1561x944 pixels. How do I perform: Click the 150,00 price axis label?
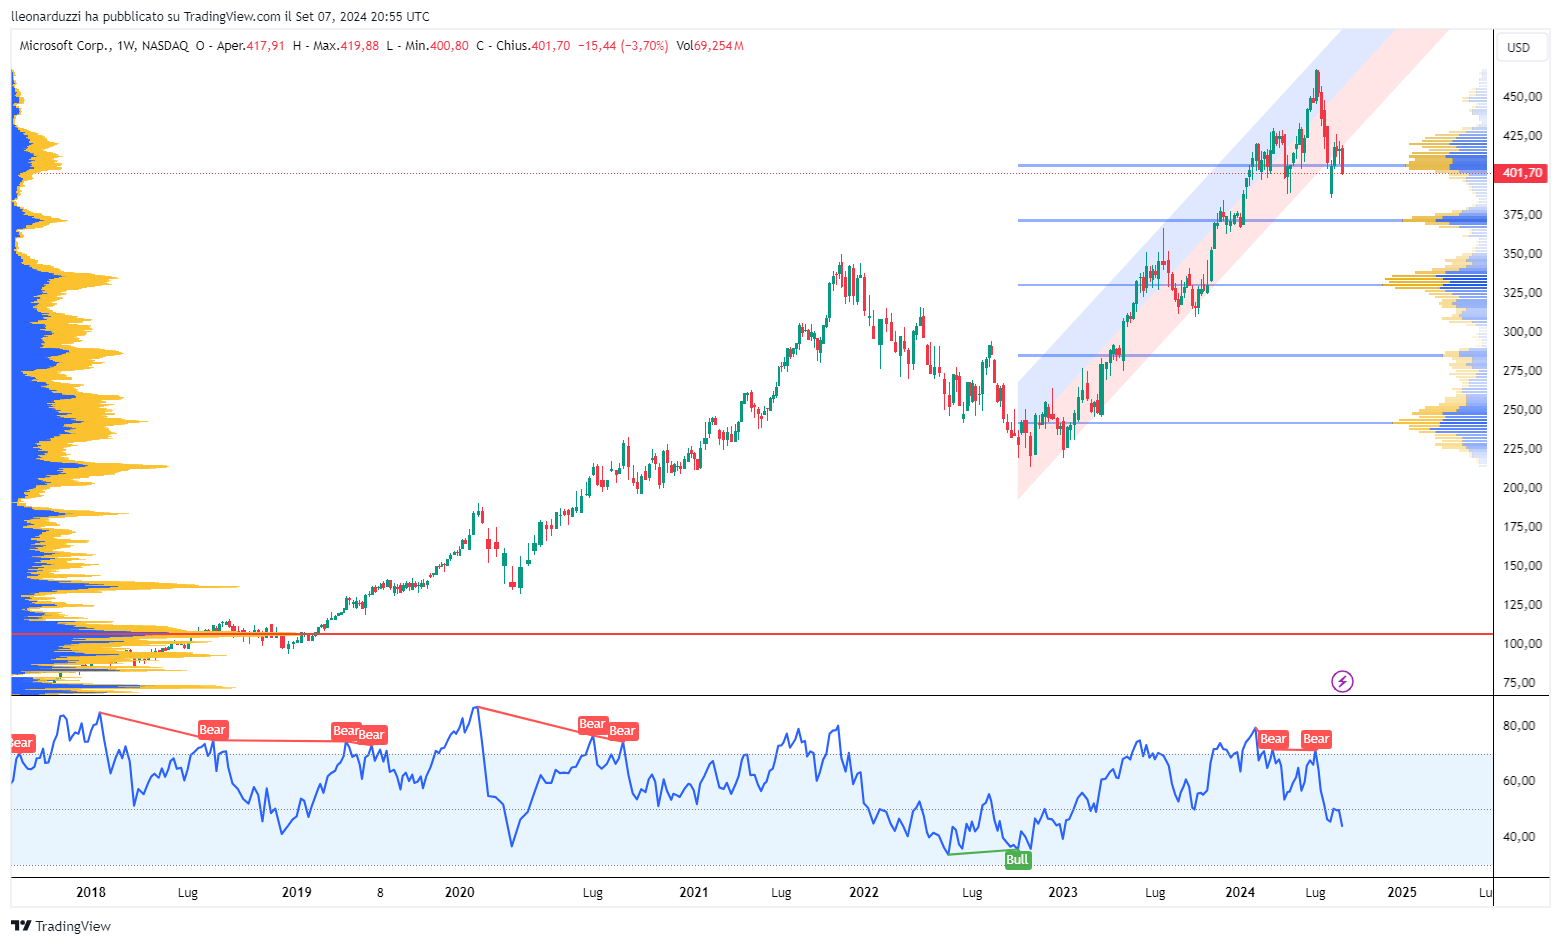tap(1521, 566)
